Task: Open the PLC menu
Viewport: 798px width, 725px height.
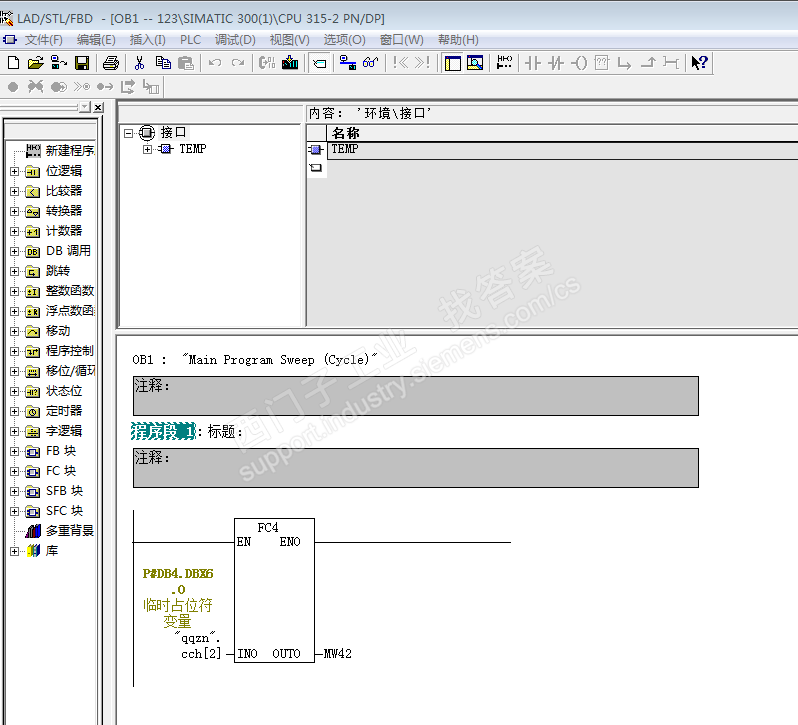Action: coord(190,40)
